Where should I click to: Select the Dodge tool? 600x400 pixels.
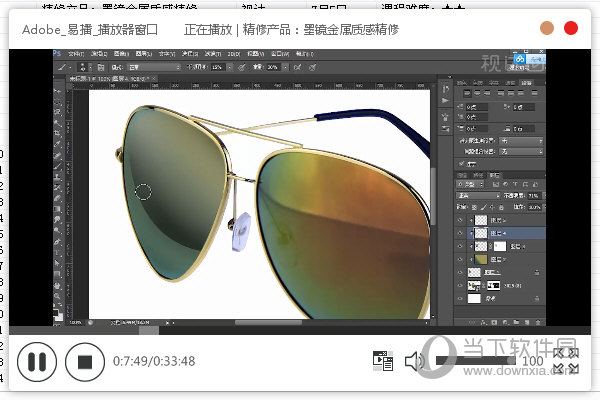pos(58,231)
